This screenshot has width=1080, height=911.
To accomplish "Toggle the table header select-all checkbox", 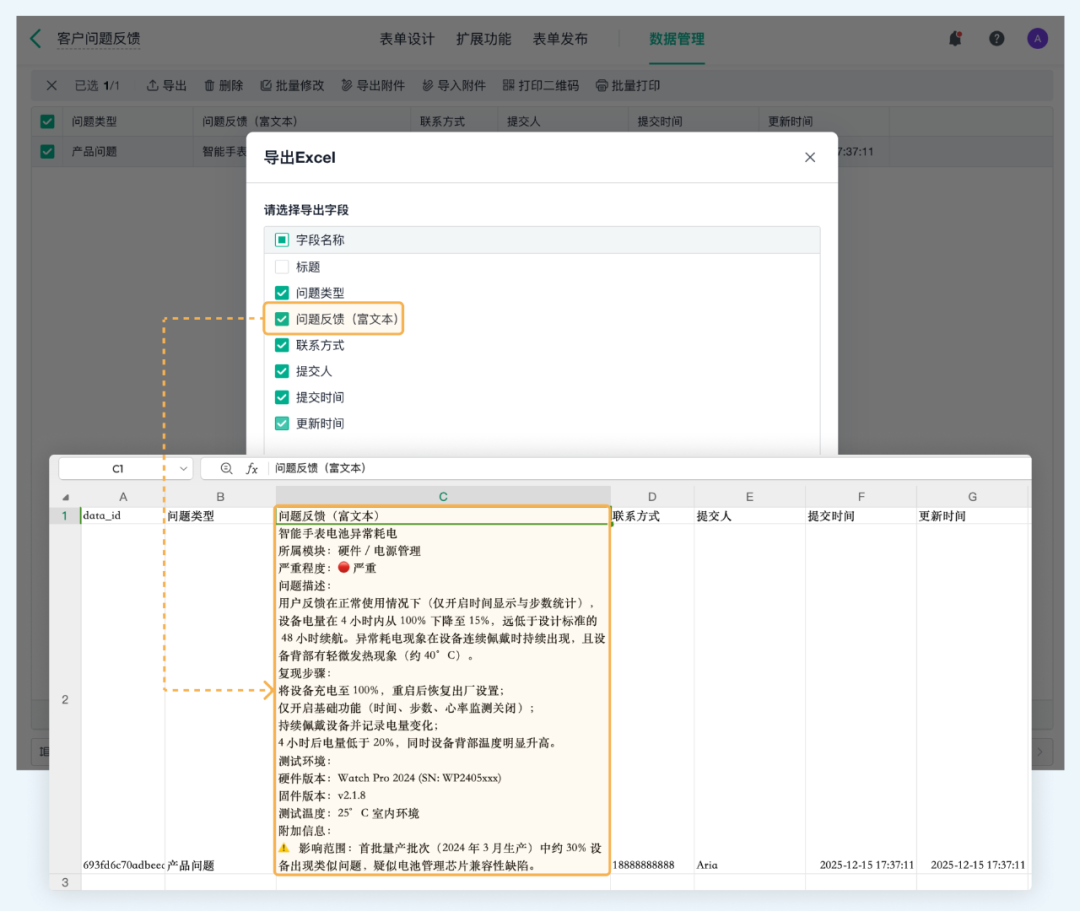I will [x=48, y=121].
